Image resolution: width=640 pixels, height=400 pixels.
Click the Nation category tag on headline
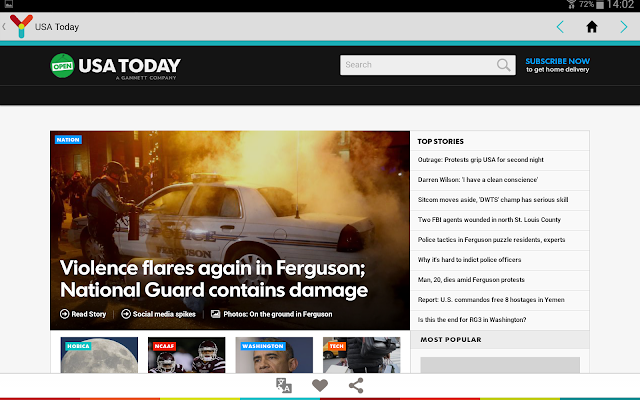click(x=68, y=140)
